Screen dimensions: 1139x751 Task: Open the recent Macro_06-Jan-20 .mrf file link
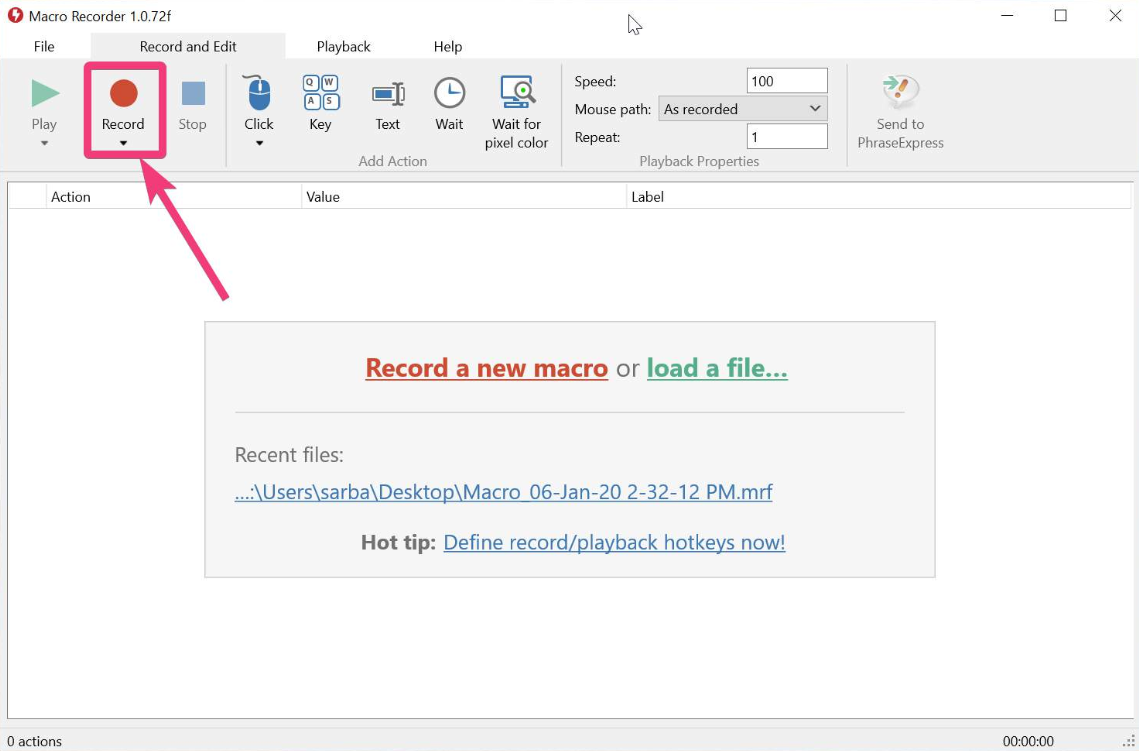pyautogui.click(x=503, y=492)
